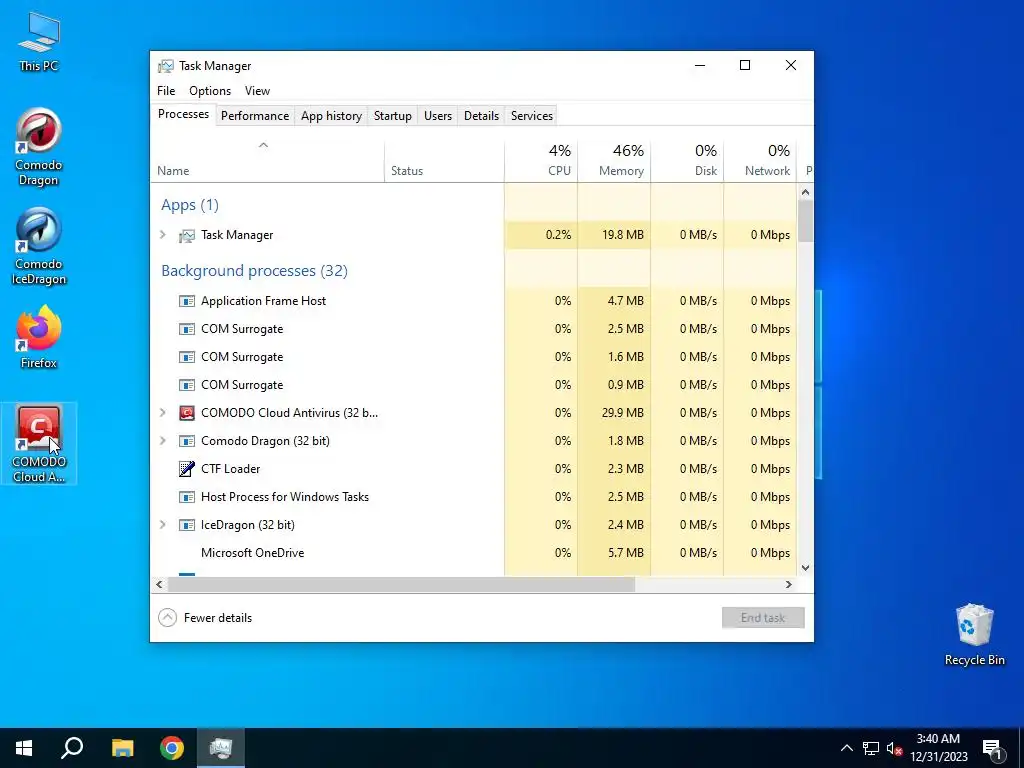Show hidden system tray icons
The width and height of the screenshot is (1024, 768).
846,748
